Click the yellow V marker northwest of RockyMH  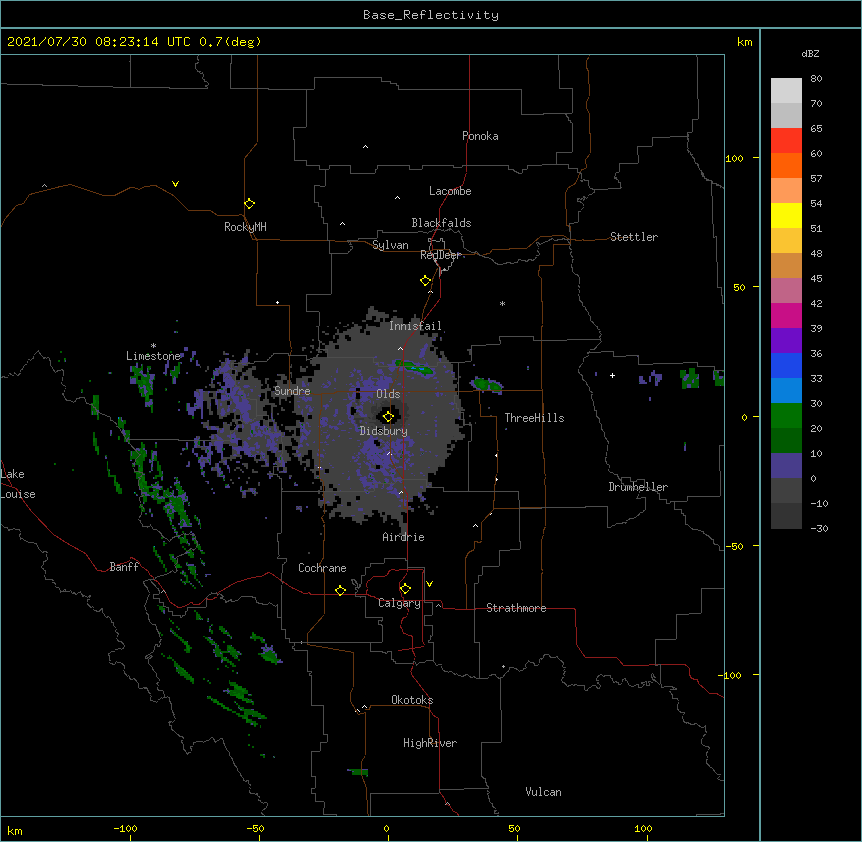pyautogui.click(x=175, y=184)
